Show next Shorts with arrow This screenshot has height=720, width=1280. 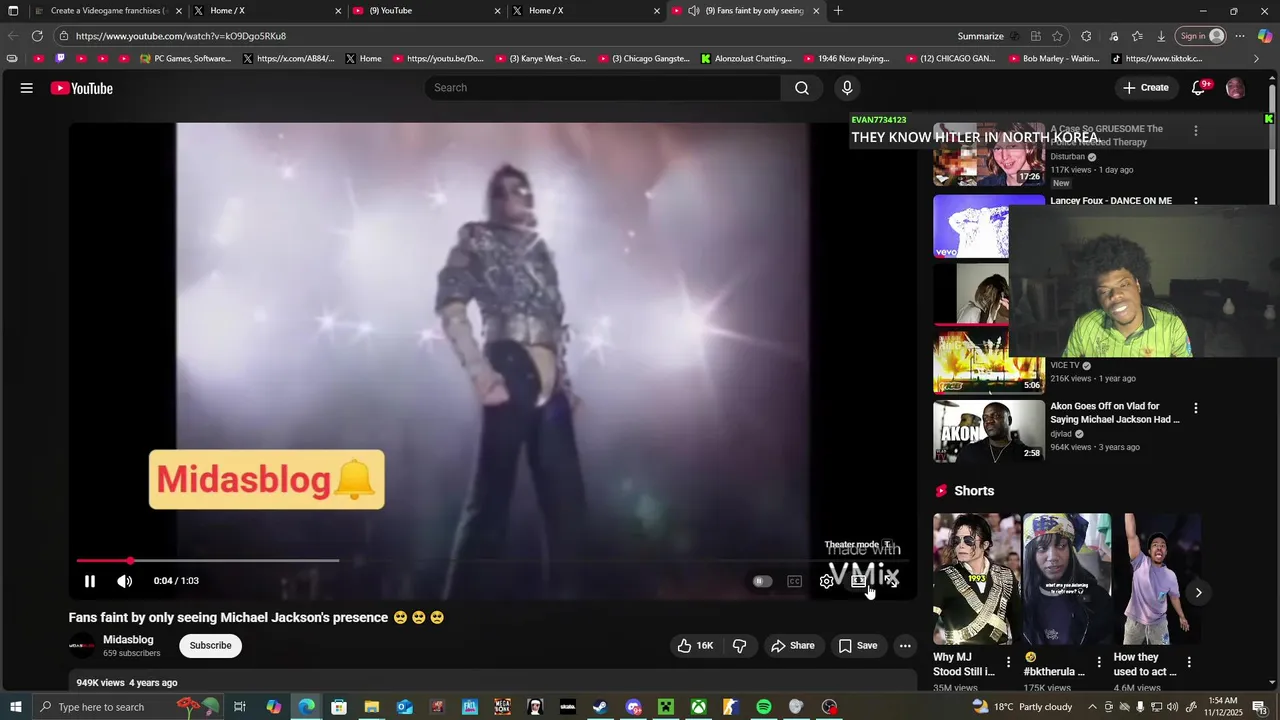point(1199,593)
